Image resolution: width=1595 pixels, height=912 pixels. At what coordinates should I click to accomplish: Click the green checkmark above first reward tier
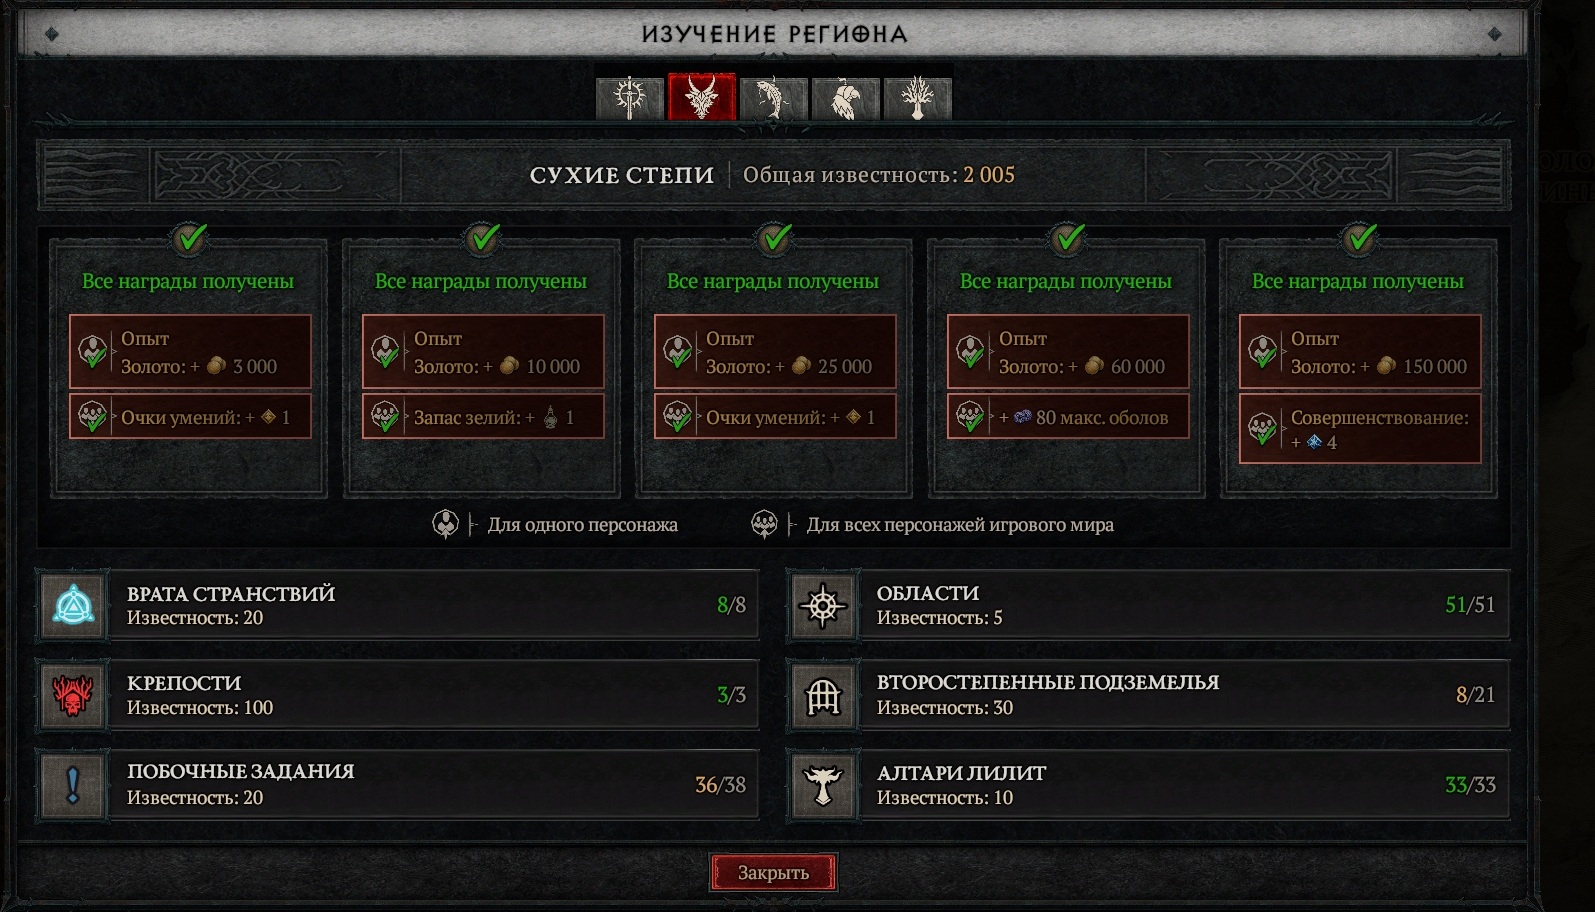189,239
